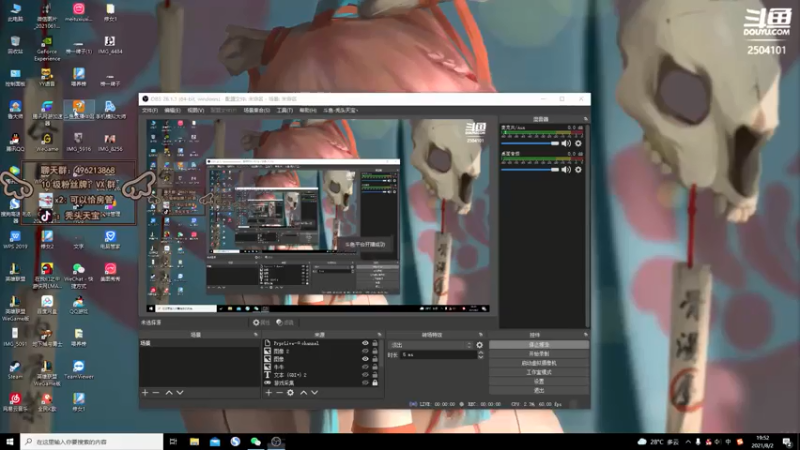Adjust the first mixer channel volume slider
800x450 pixels.
(530, 143)
